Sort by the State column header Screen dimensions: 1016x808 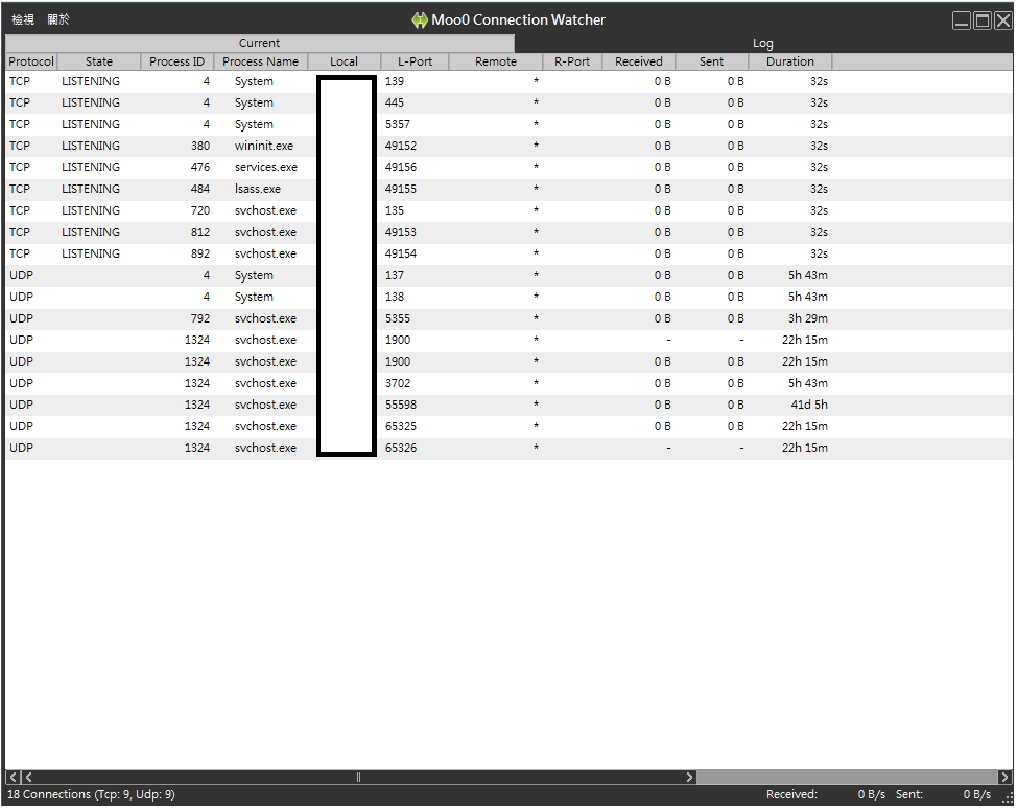[99, 62]
